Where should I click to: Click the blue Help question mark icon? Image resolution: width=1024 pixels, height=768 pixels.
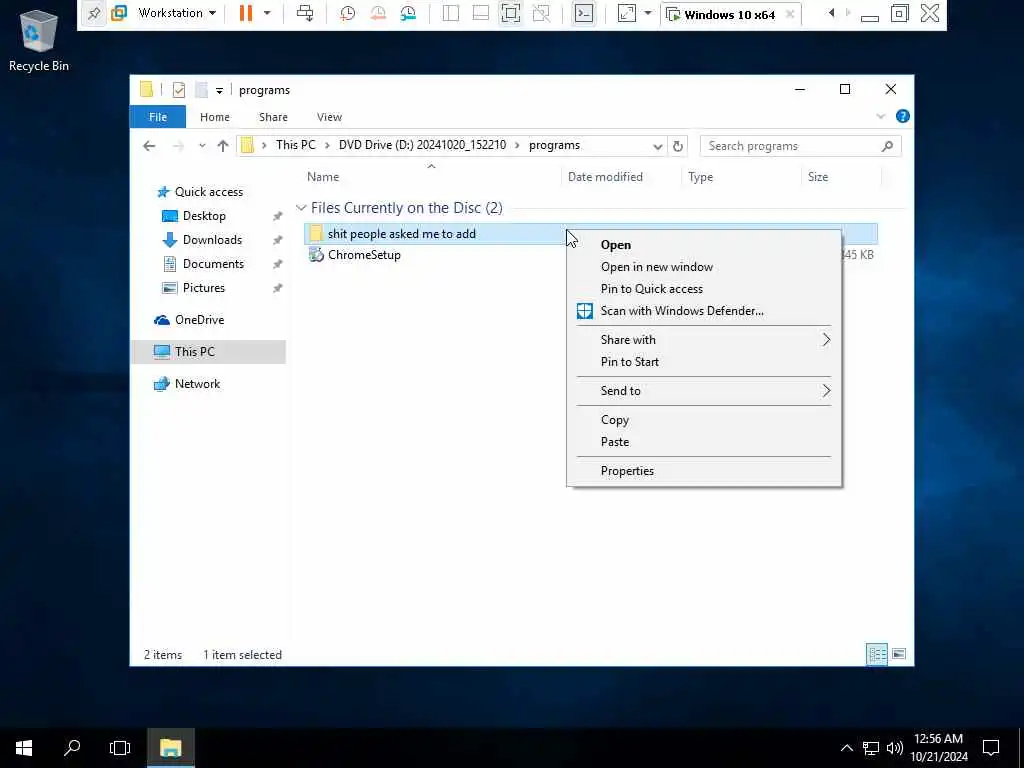coord(903,116)
